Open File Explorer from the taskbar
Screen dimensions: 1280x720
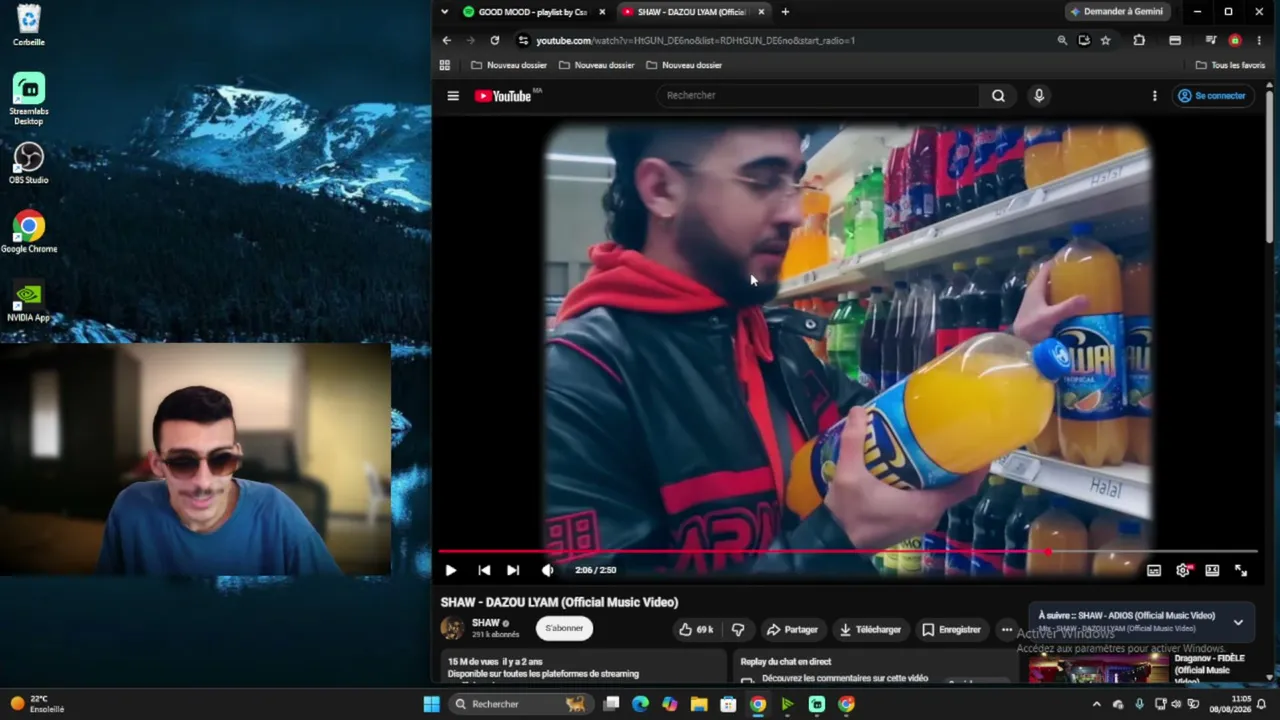pyautogui.click(x=698, y=704)
